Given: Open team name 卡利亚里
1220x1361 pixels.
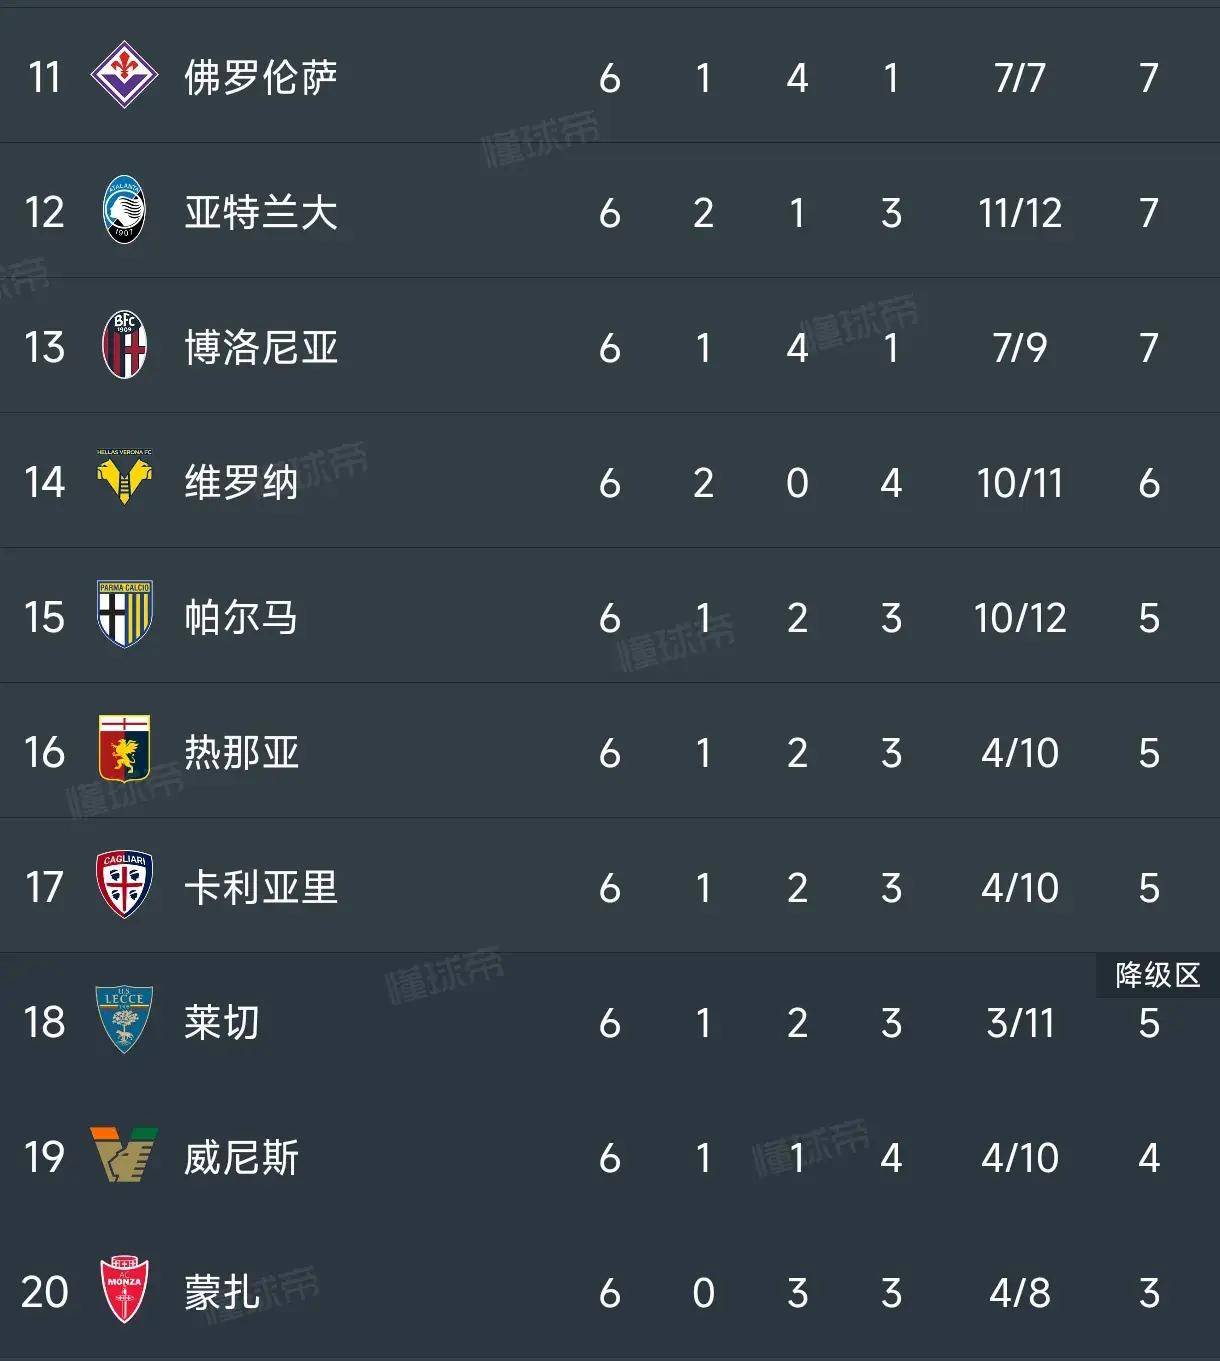Looking at the screenshot, I should pos(261,887).
